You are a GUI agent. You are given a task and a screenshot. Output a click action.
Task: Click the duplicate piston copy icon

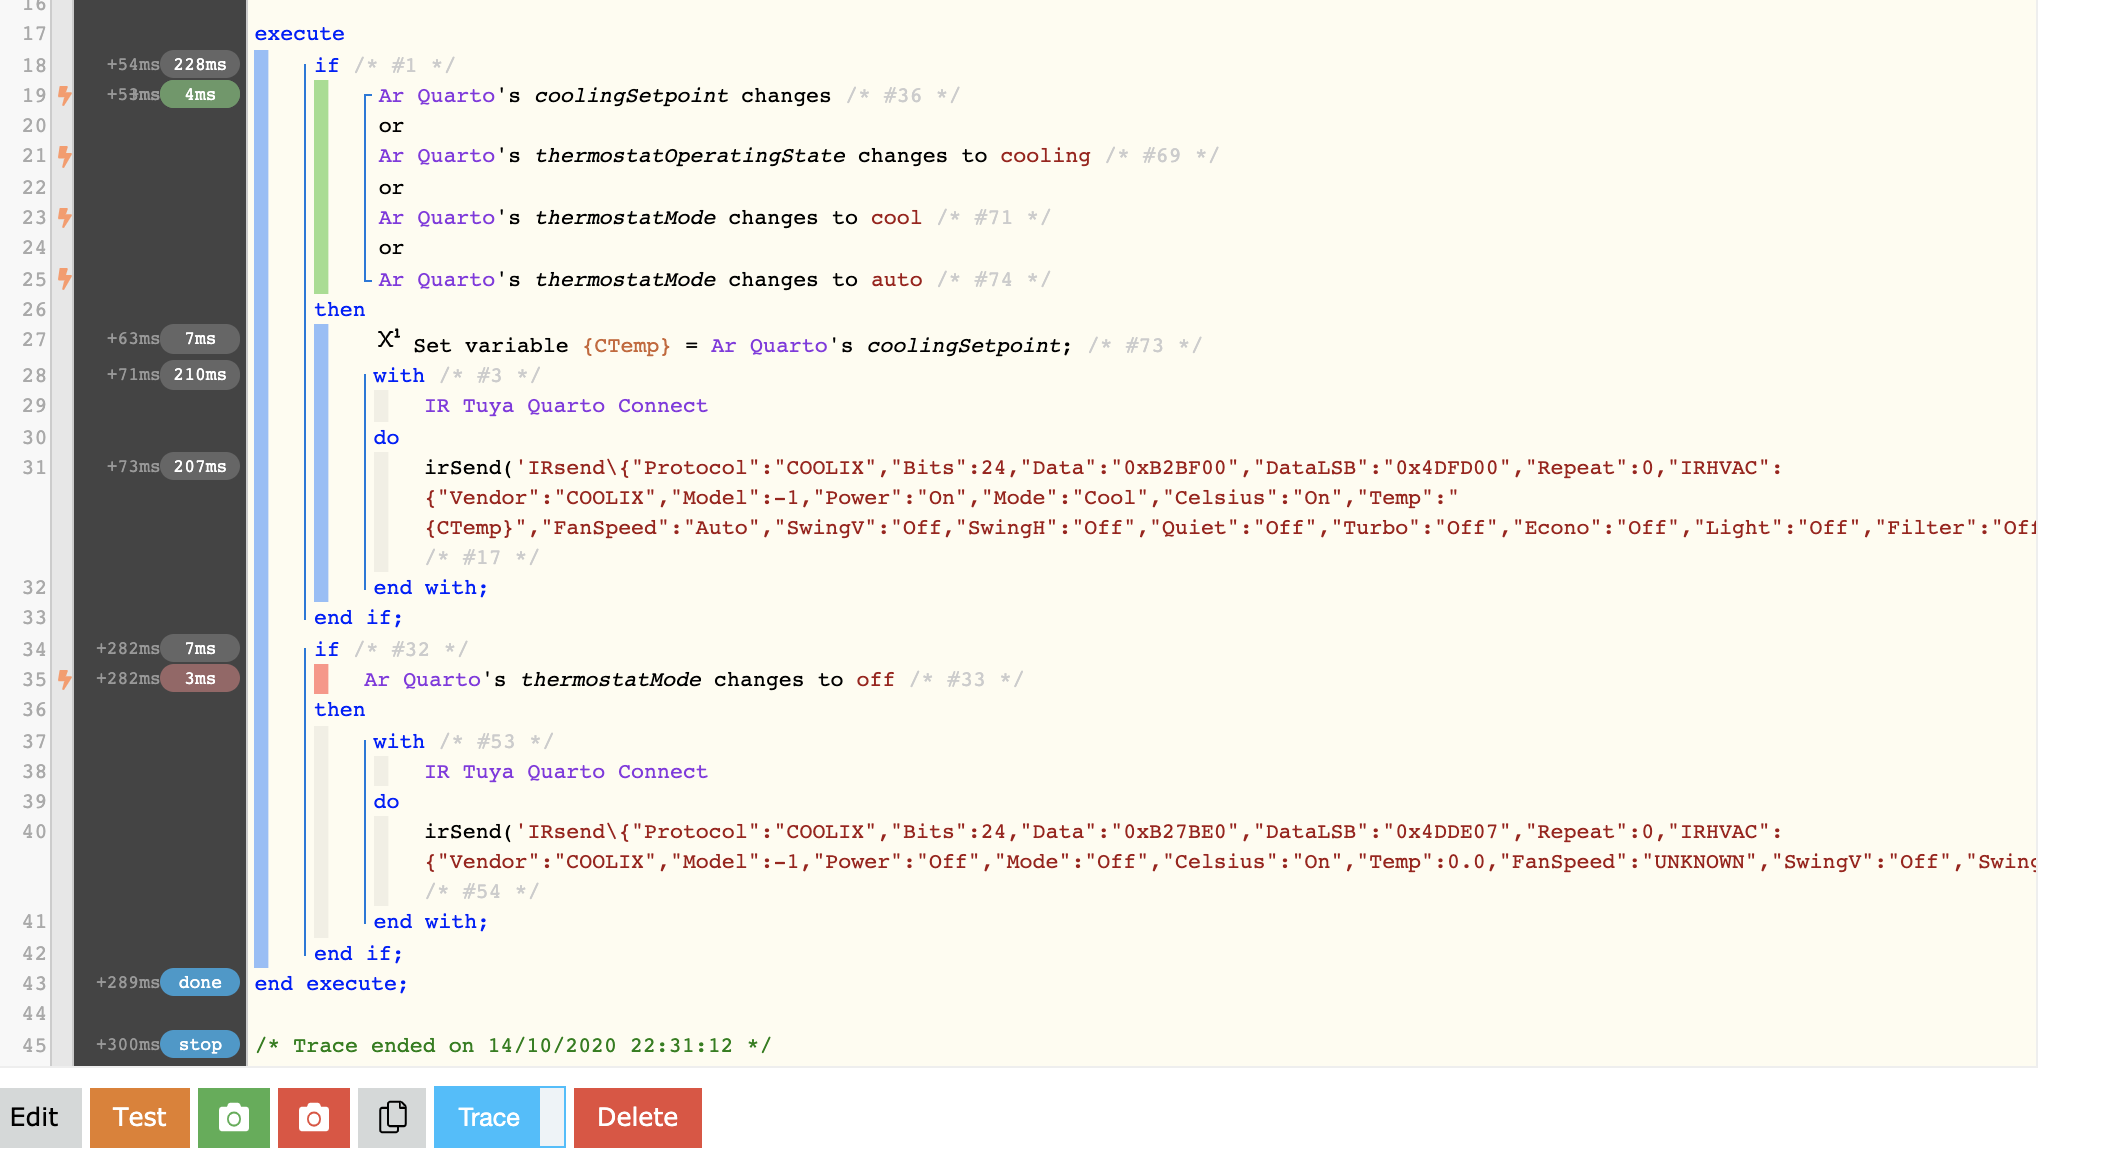(x=392, y=1117)
